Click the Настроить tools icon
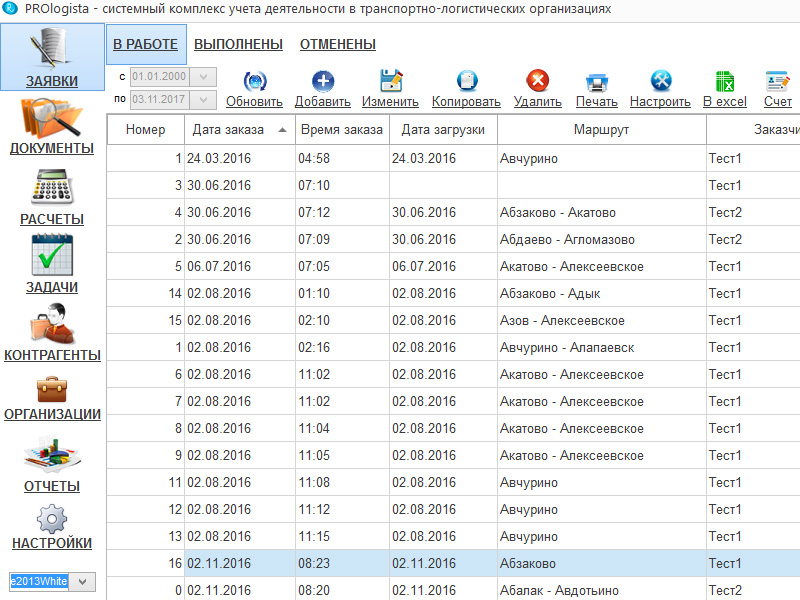The image size is (800, 600). 661,81
